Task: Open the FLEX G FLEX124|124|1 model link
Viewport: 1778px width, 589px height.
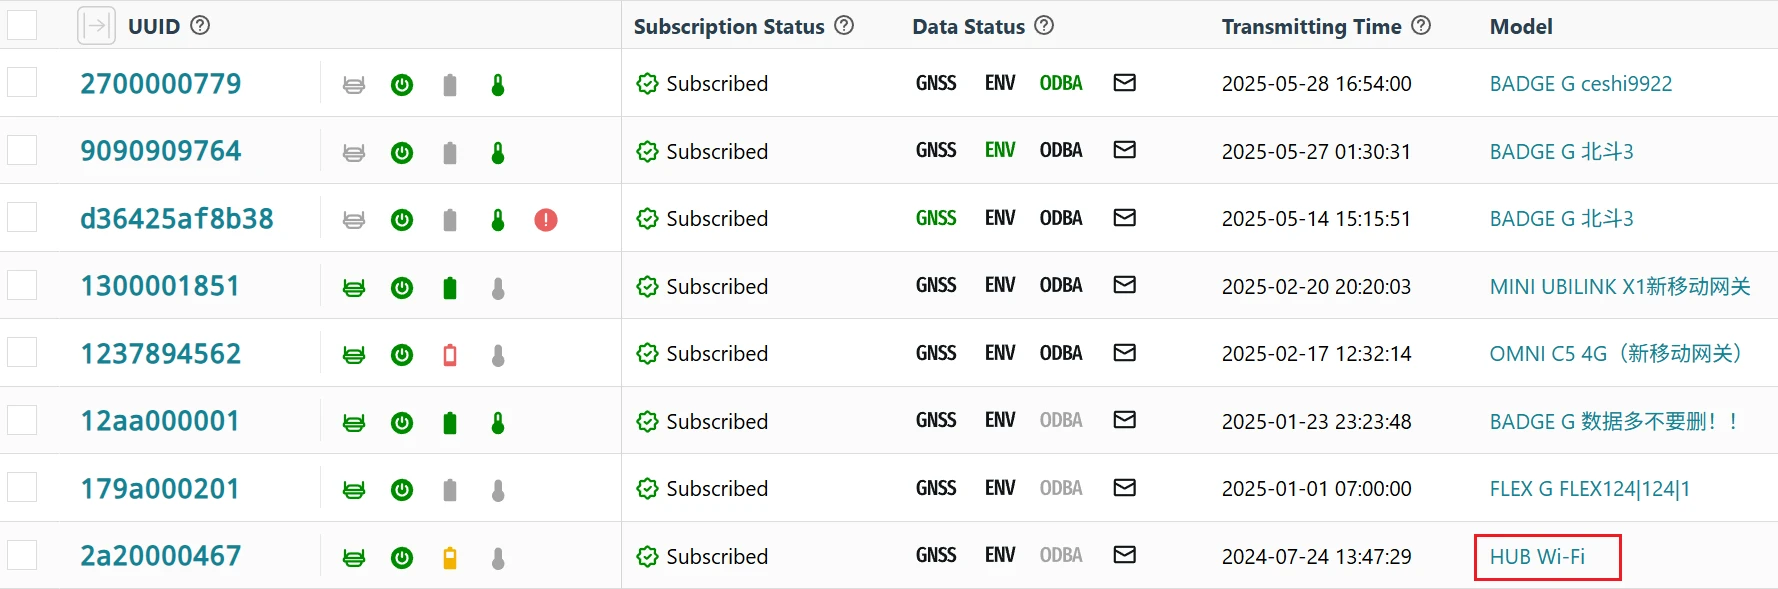Action: click(x=1589, y=489)
